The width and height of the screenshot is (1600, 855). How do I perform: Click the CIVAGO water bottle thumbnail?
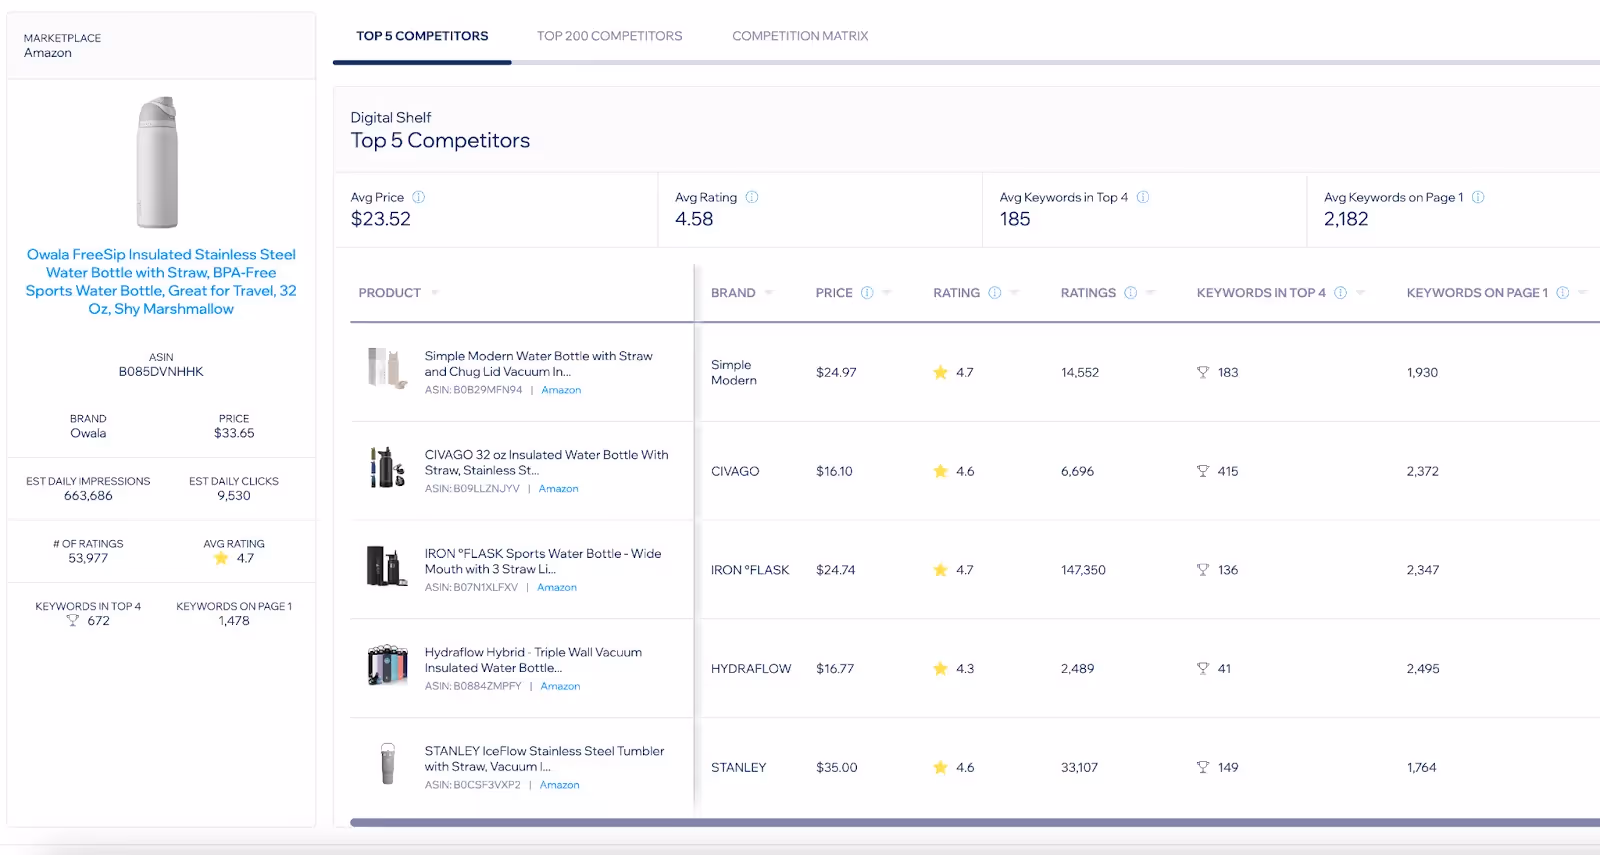coord(387,467)
